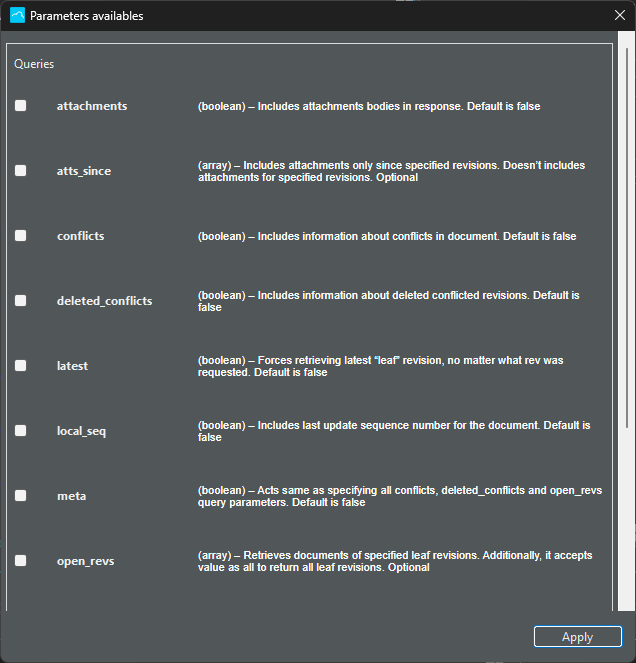The width and height of the screenshot is (636, 663).
Task: Check the atts_since parameter box
Action: click(21, 171)
